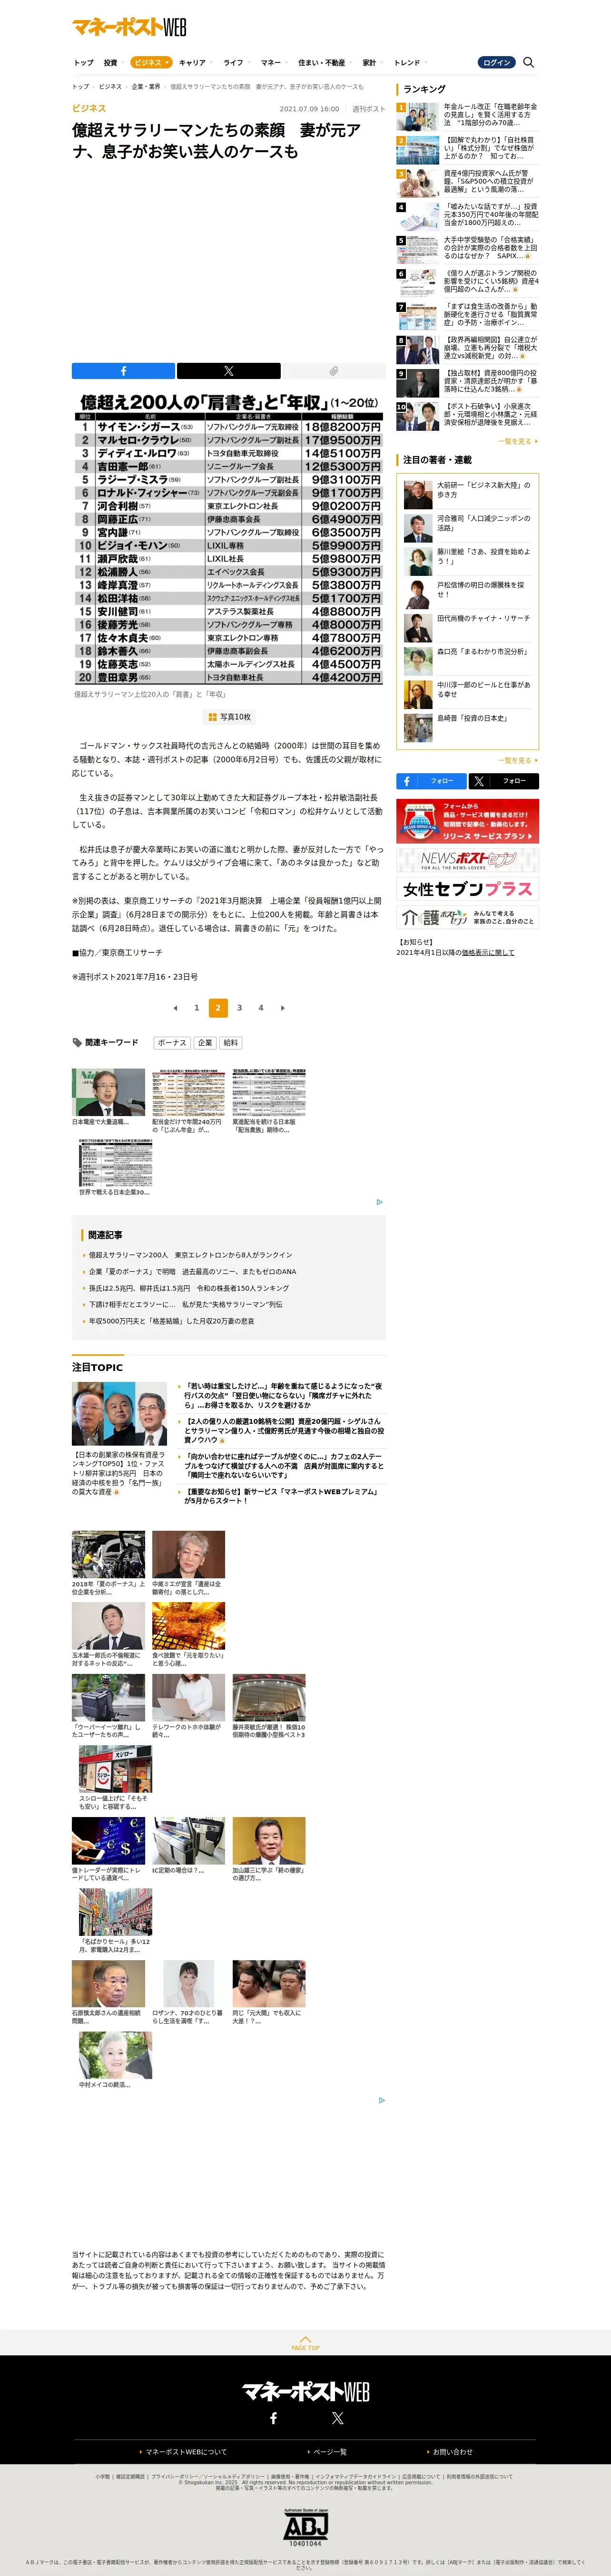
Task: Click the ログイン button
Action: click(x=496, y=62)
